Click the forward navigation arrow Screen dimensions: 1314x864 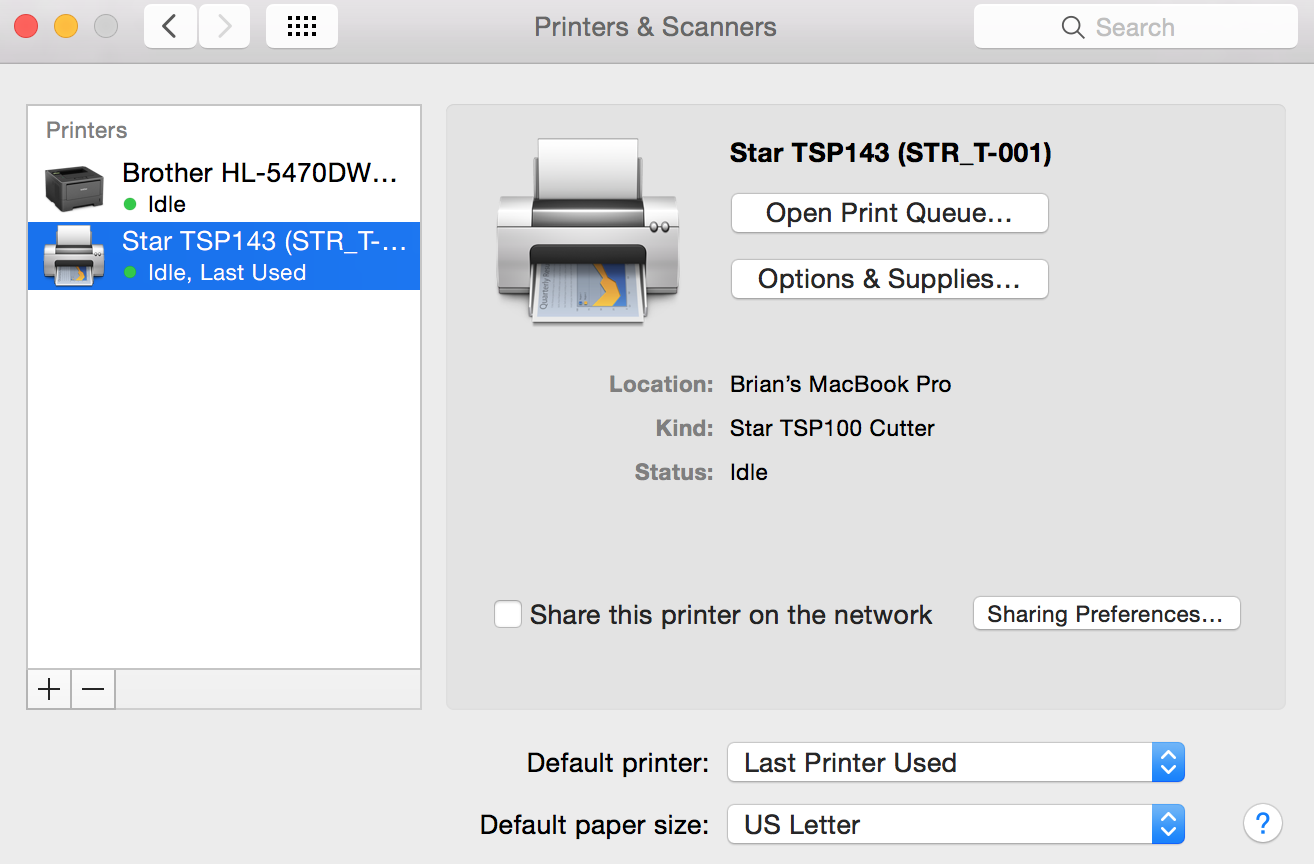224,26
